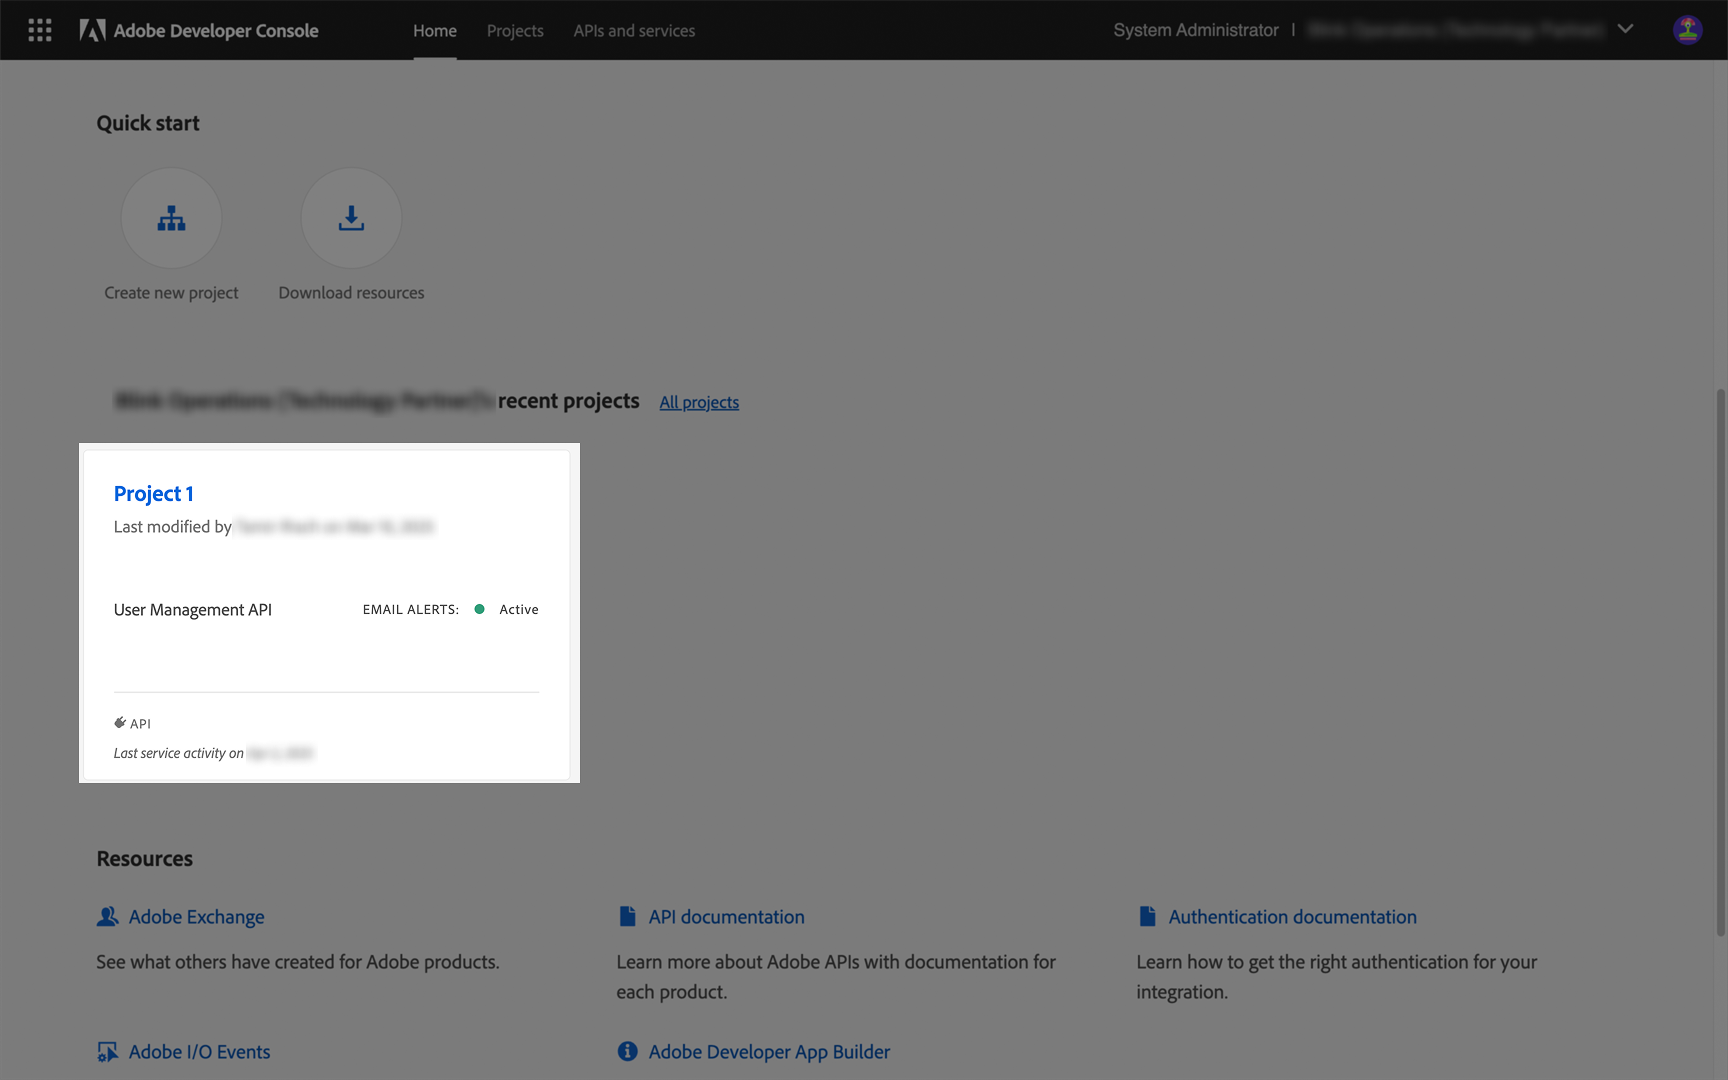Click the Authentication documentation file icon
This screenshot has height=1080, width=1728.
[1147, 916]
